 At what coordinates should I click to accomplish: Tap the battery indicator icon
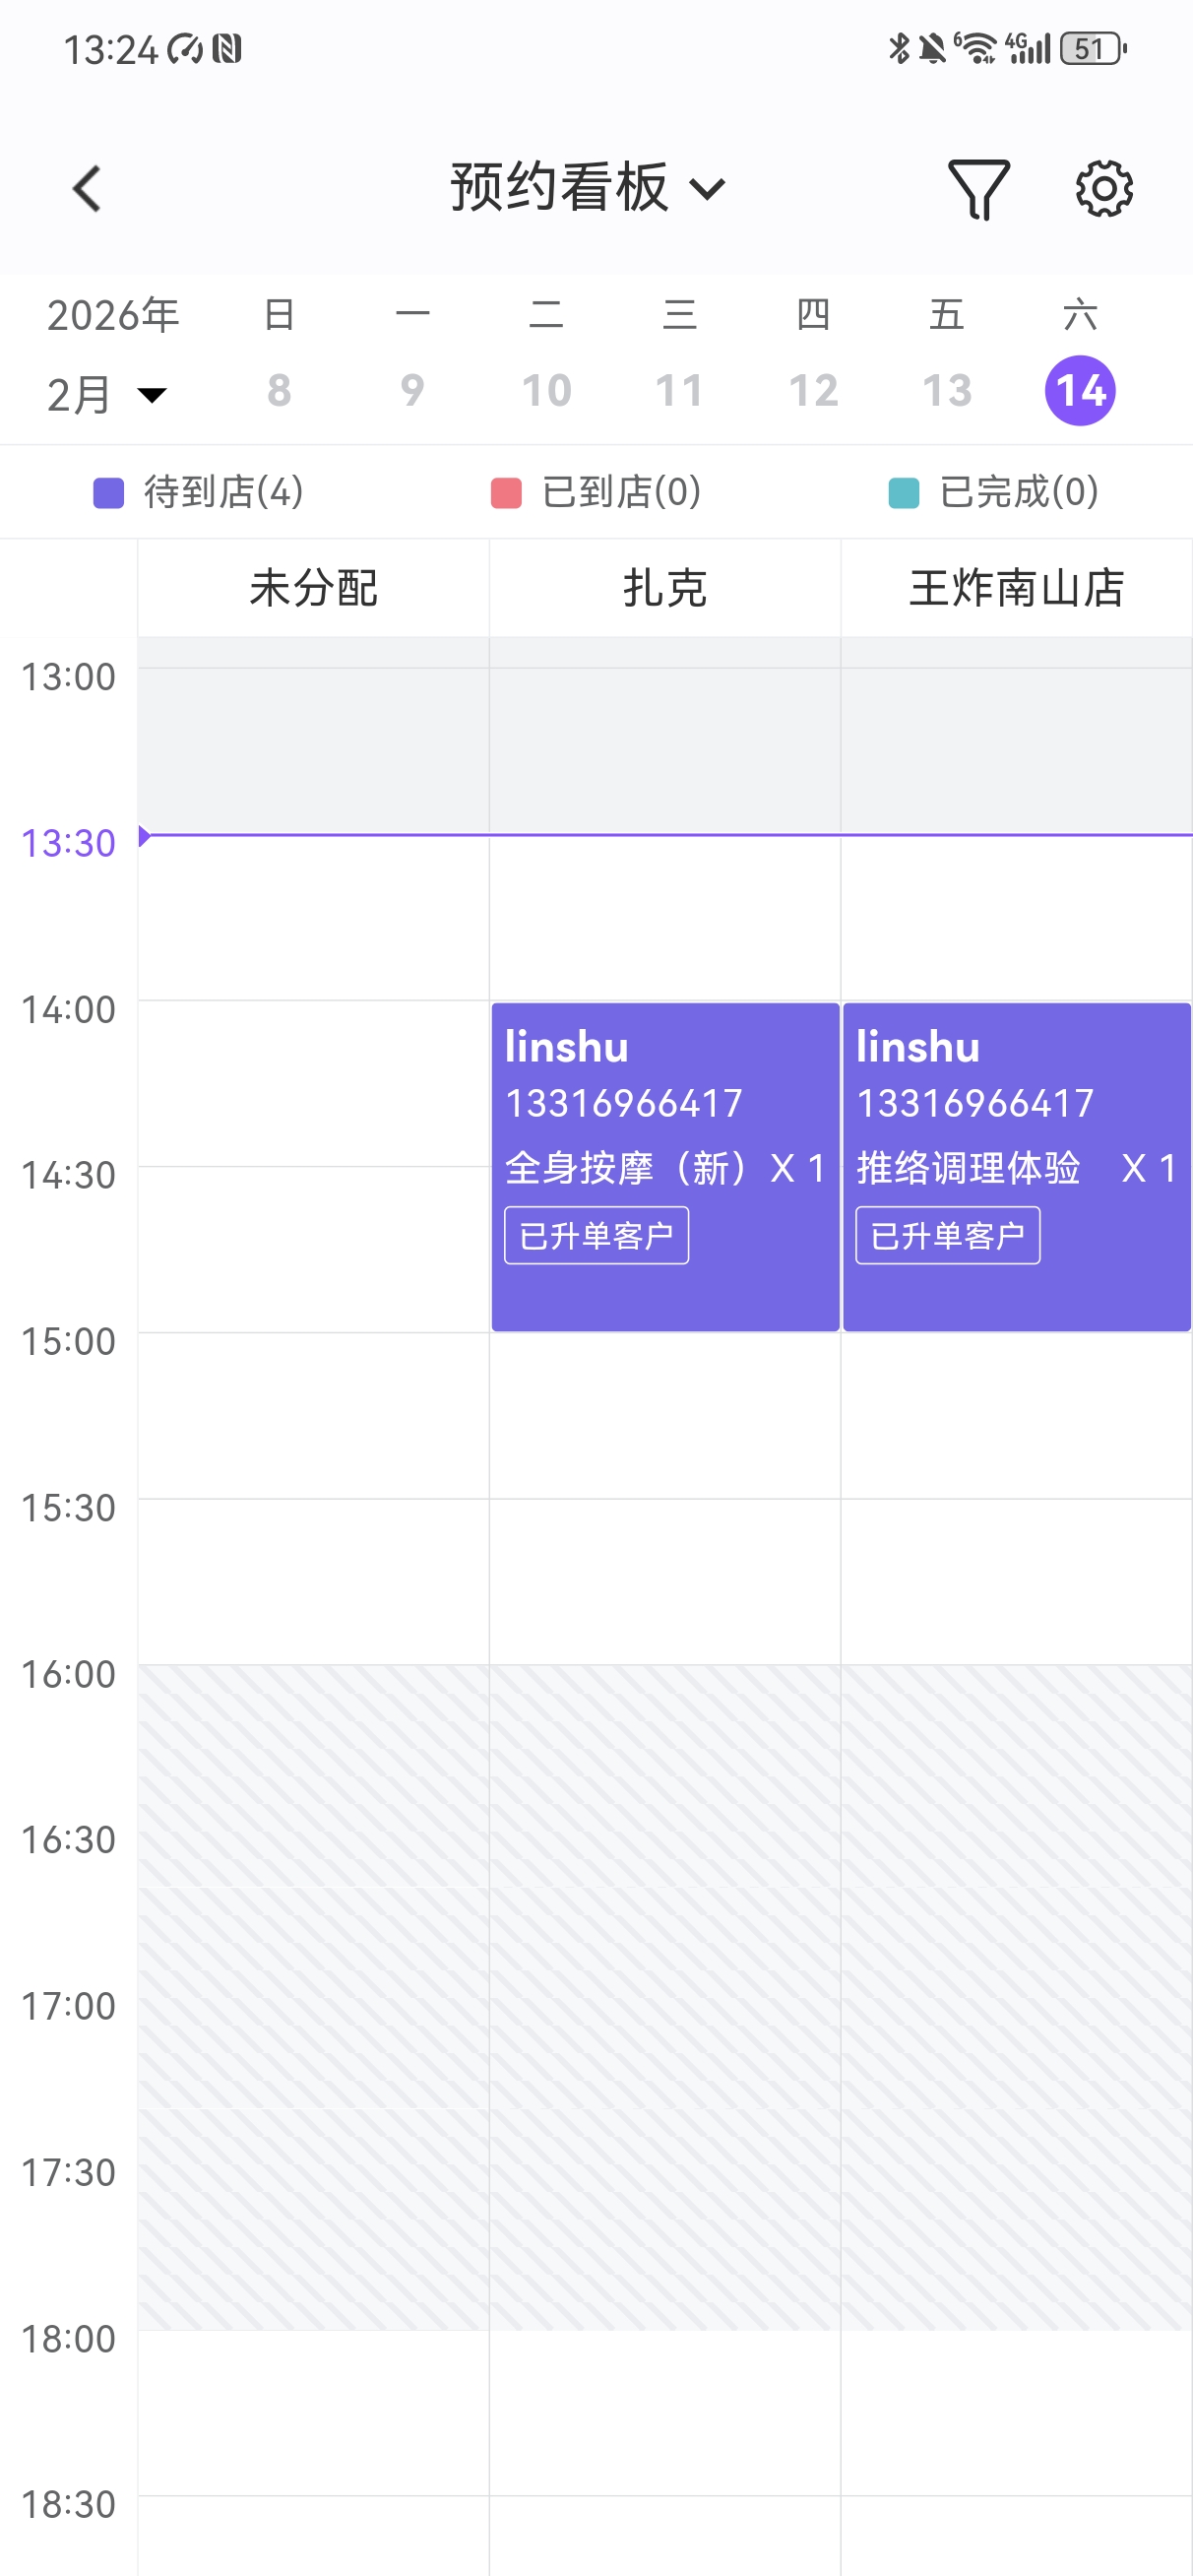[1093, 48]
